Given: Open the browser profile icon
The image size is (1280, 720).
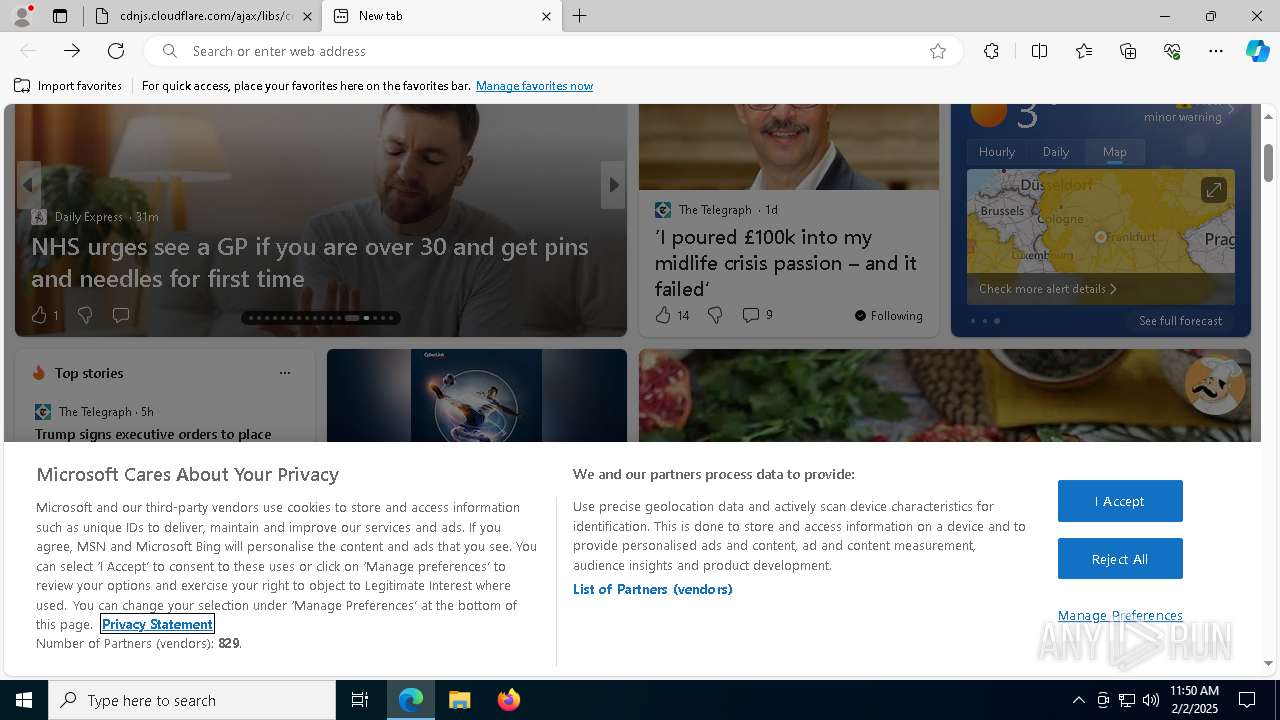Looking at the screenshot, I should 22,16.
